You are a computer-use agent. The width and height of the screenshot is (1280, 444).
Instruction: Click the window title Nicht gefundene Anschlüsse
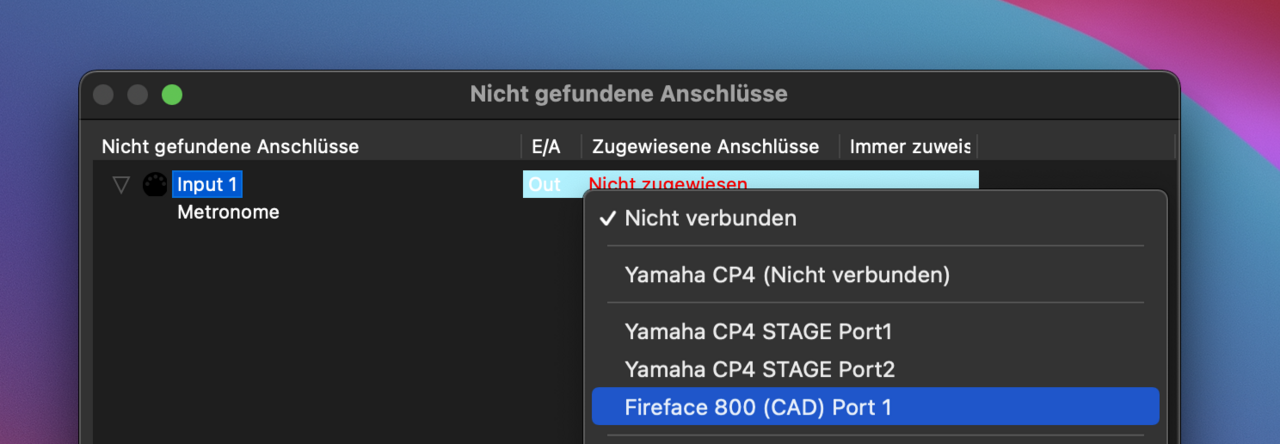629,94
